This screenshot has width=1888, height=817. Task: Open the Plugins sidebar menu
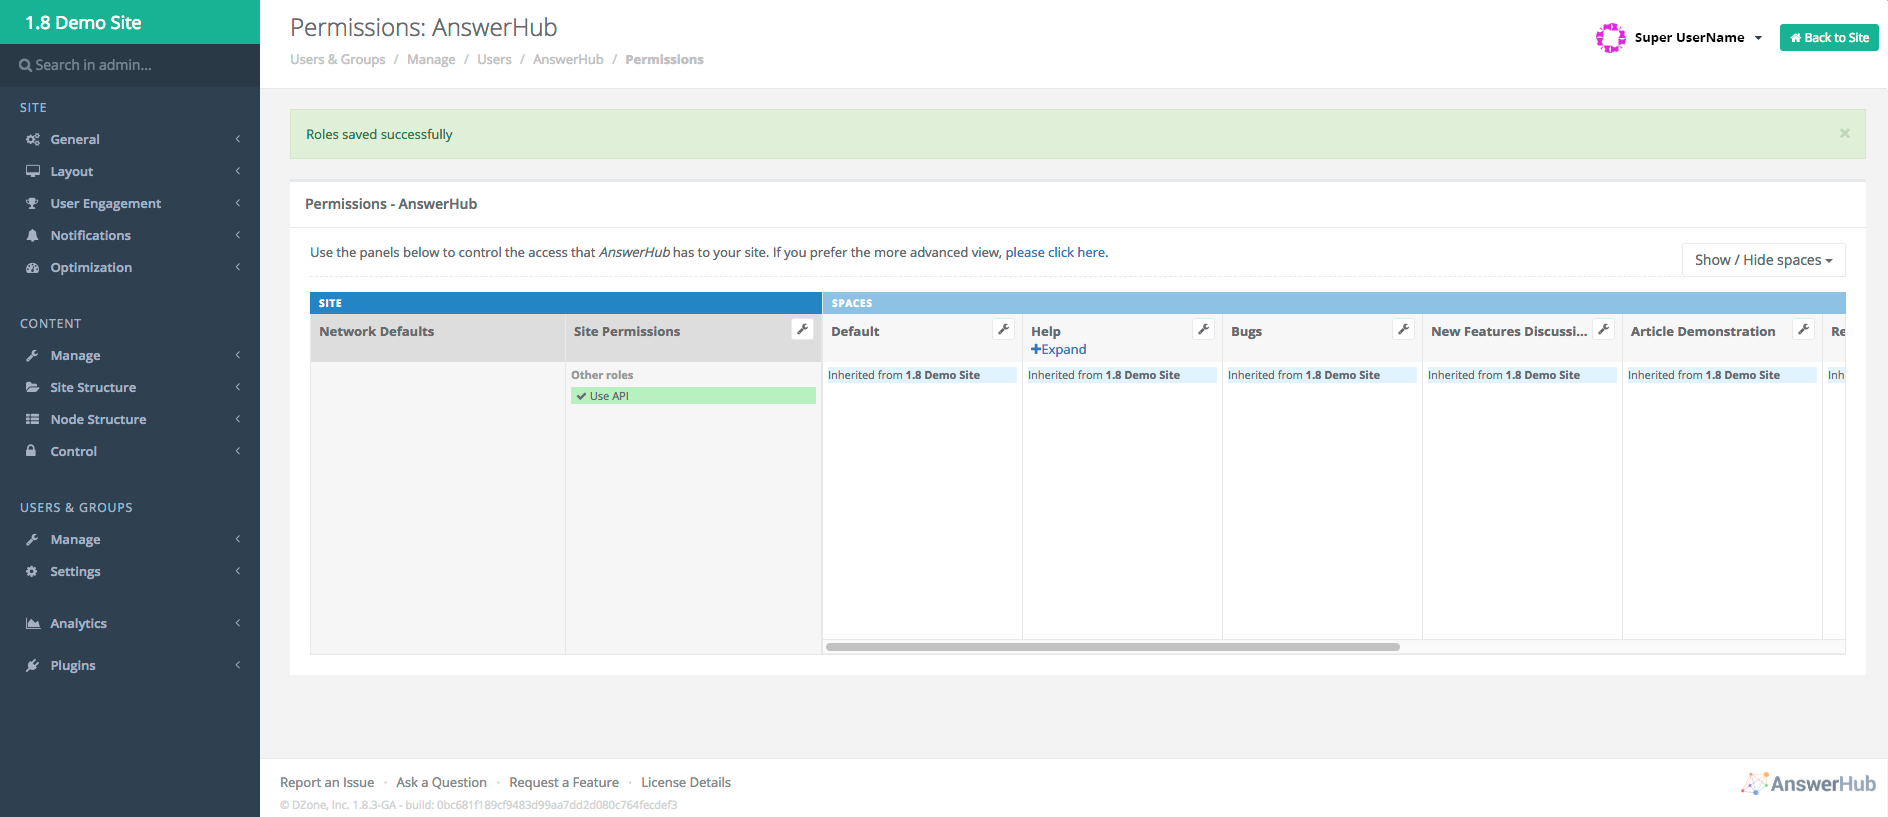click(x=130, y=666)
